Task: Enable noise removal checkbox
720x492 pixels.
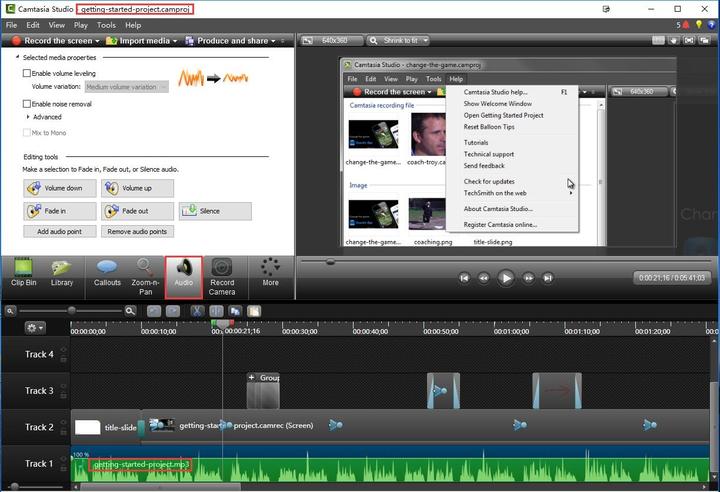Action: pyautogui.click(x=27, y=104)
